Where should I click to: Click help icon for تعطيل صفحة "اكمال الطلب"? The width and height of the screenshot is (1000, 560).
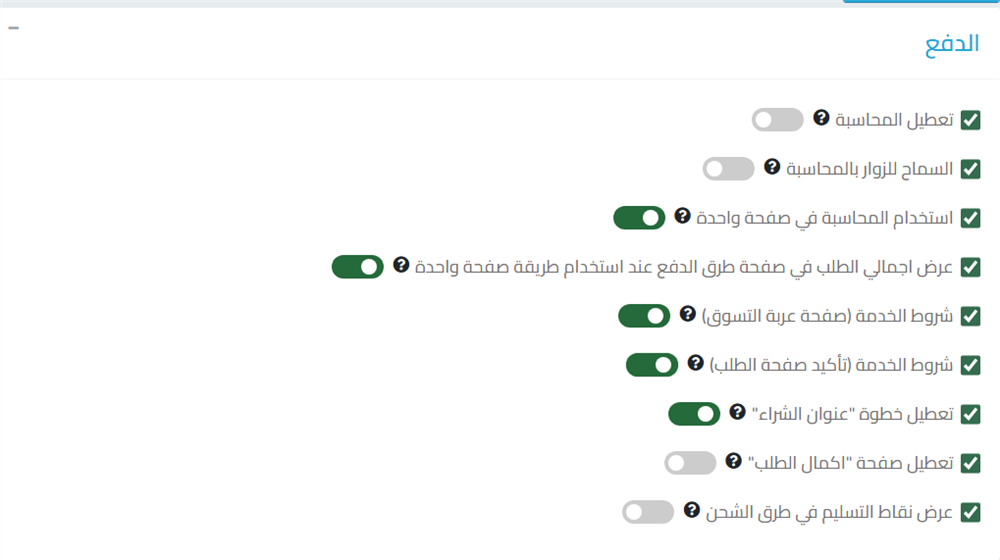(x=734, y=461)
